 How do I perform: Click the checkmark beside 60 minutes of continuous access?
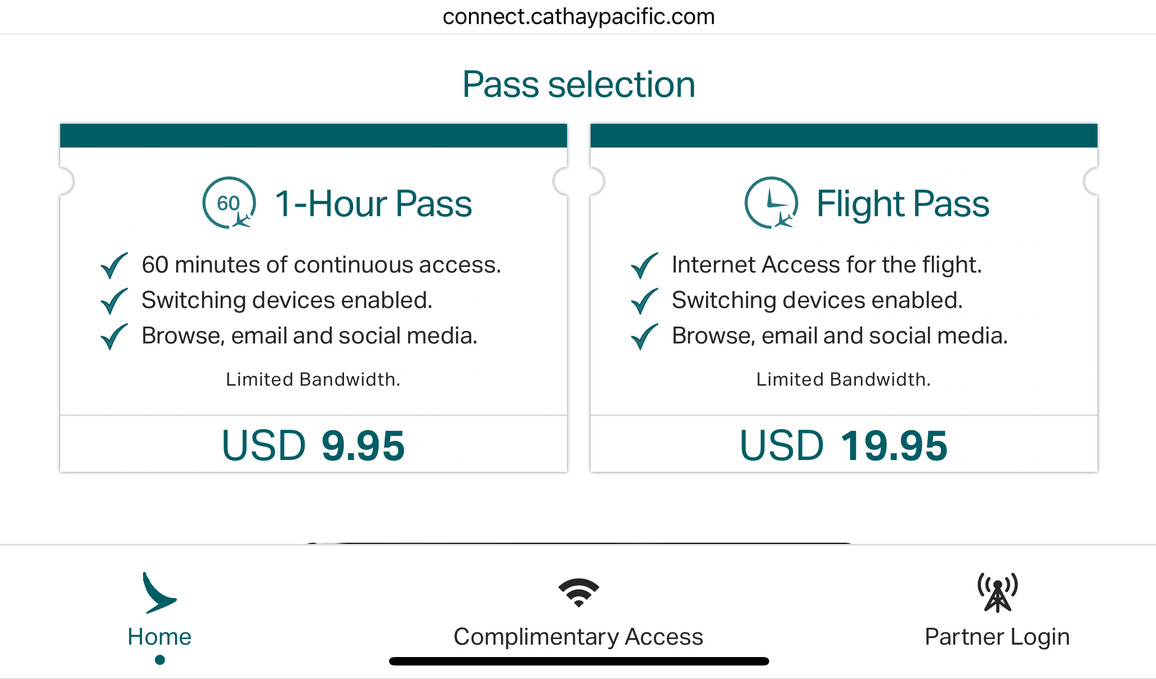click(x=113, y=265)
